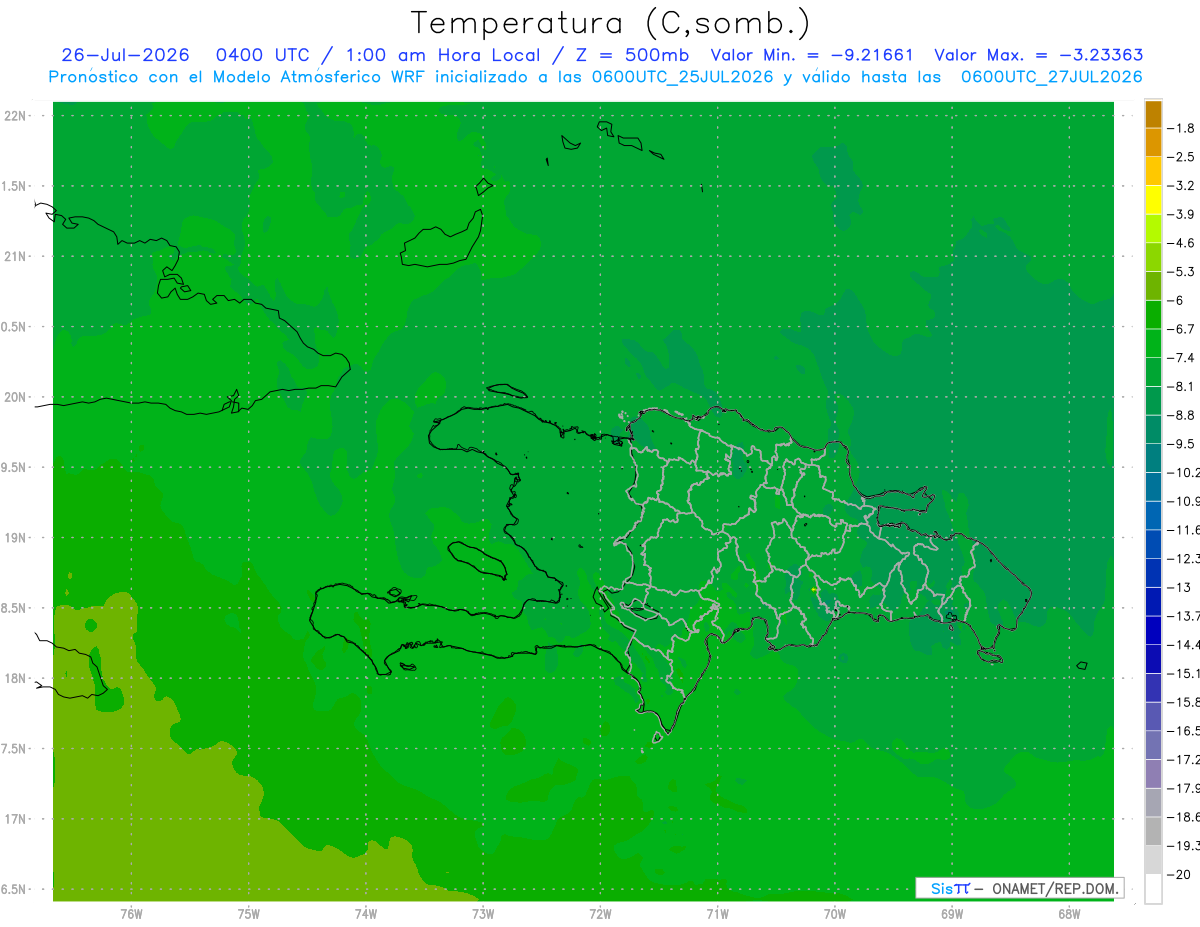
Task: Click the latitude label "22N"
Action: click(16, 116)
